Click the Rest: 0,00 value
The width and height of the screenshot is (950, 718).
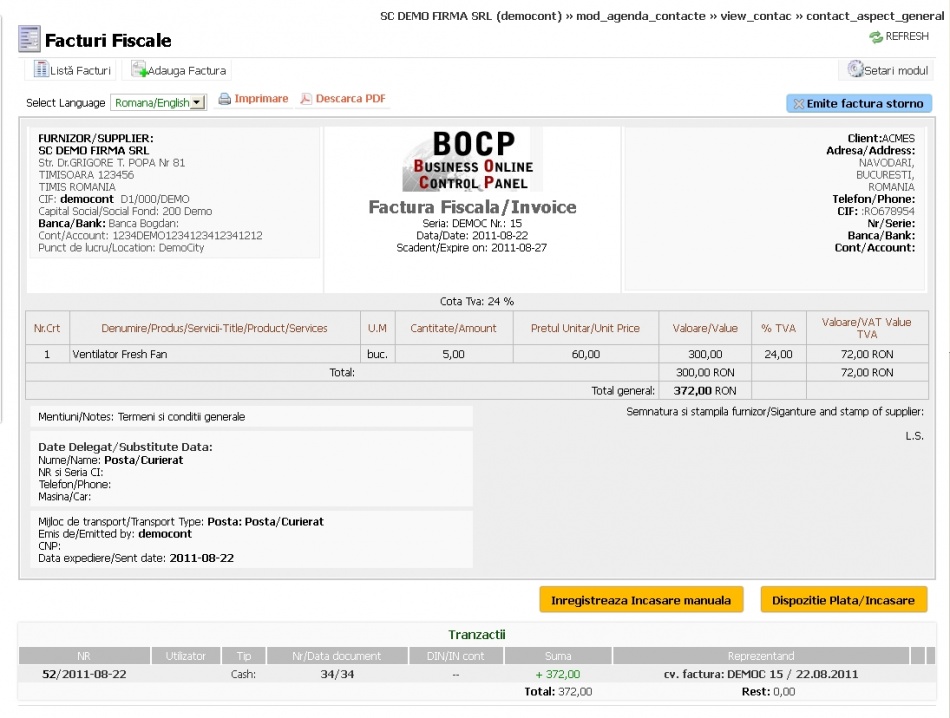coord(768,692)
